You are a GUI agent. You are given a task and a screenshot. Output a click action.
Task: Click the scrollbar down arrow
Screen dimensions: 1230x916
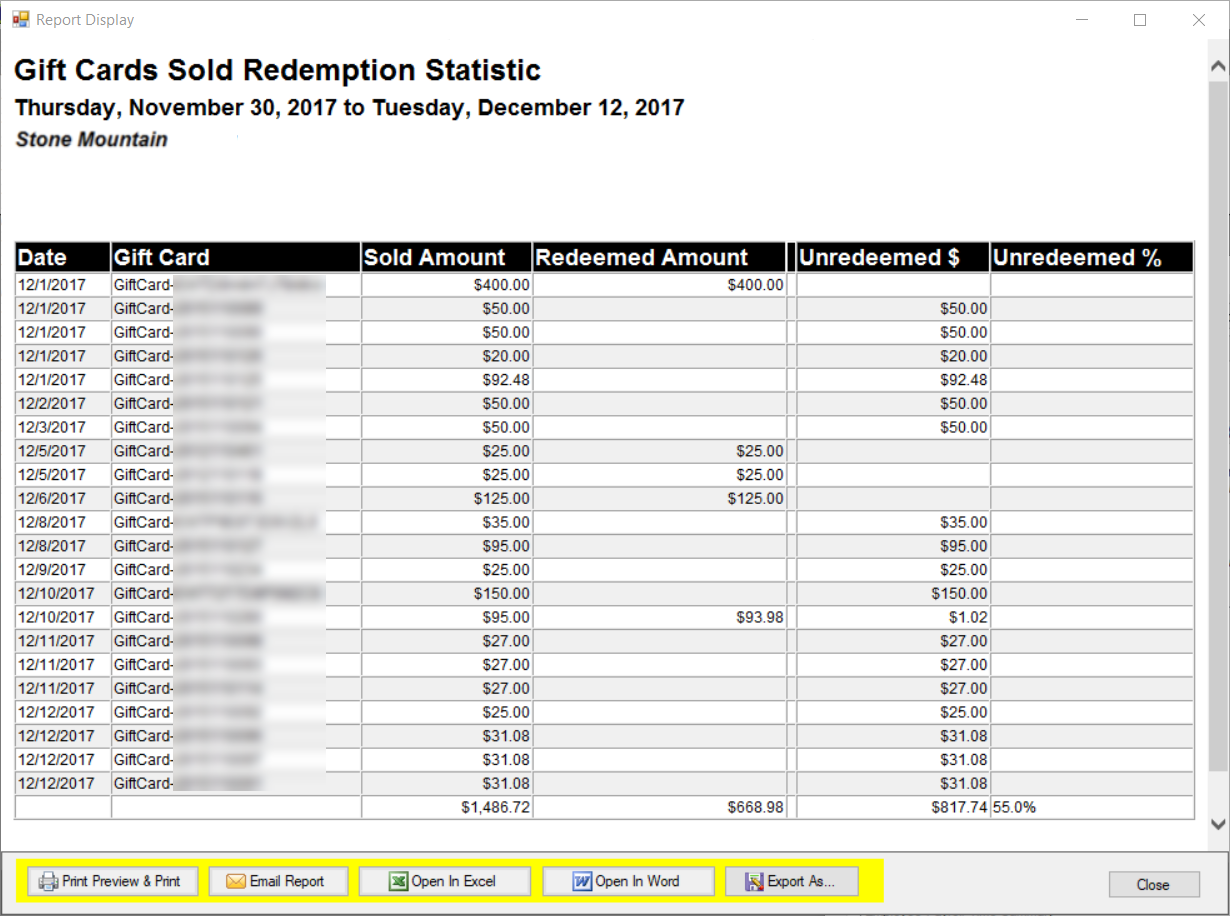tap(1218, 824)
